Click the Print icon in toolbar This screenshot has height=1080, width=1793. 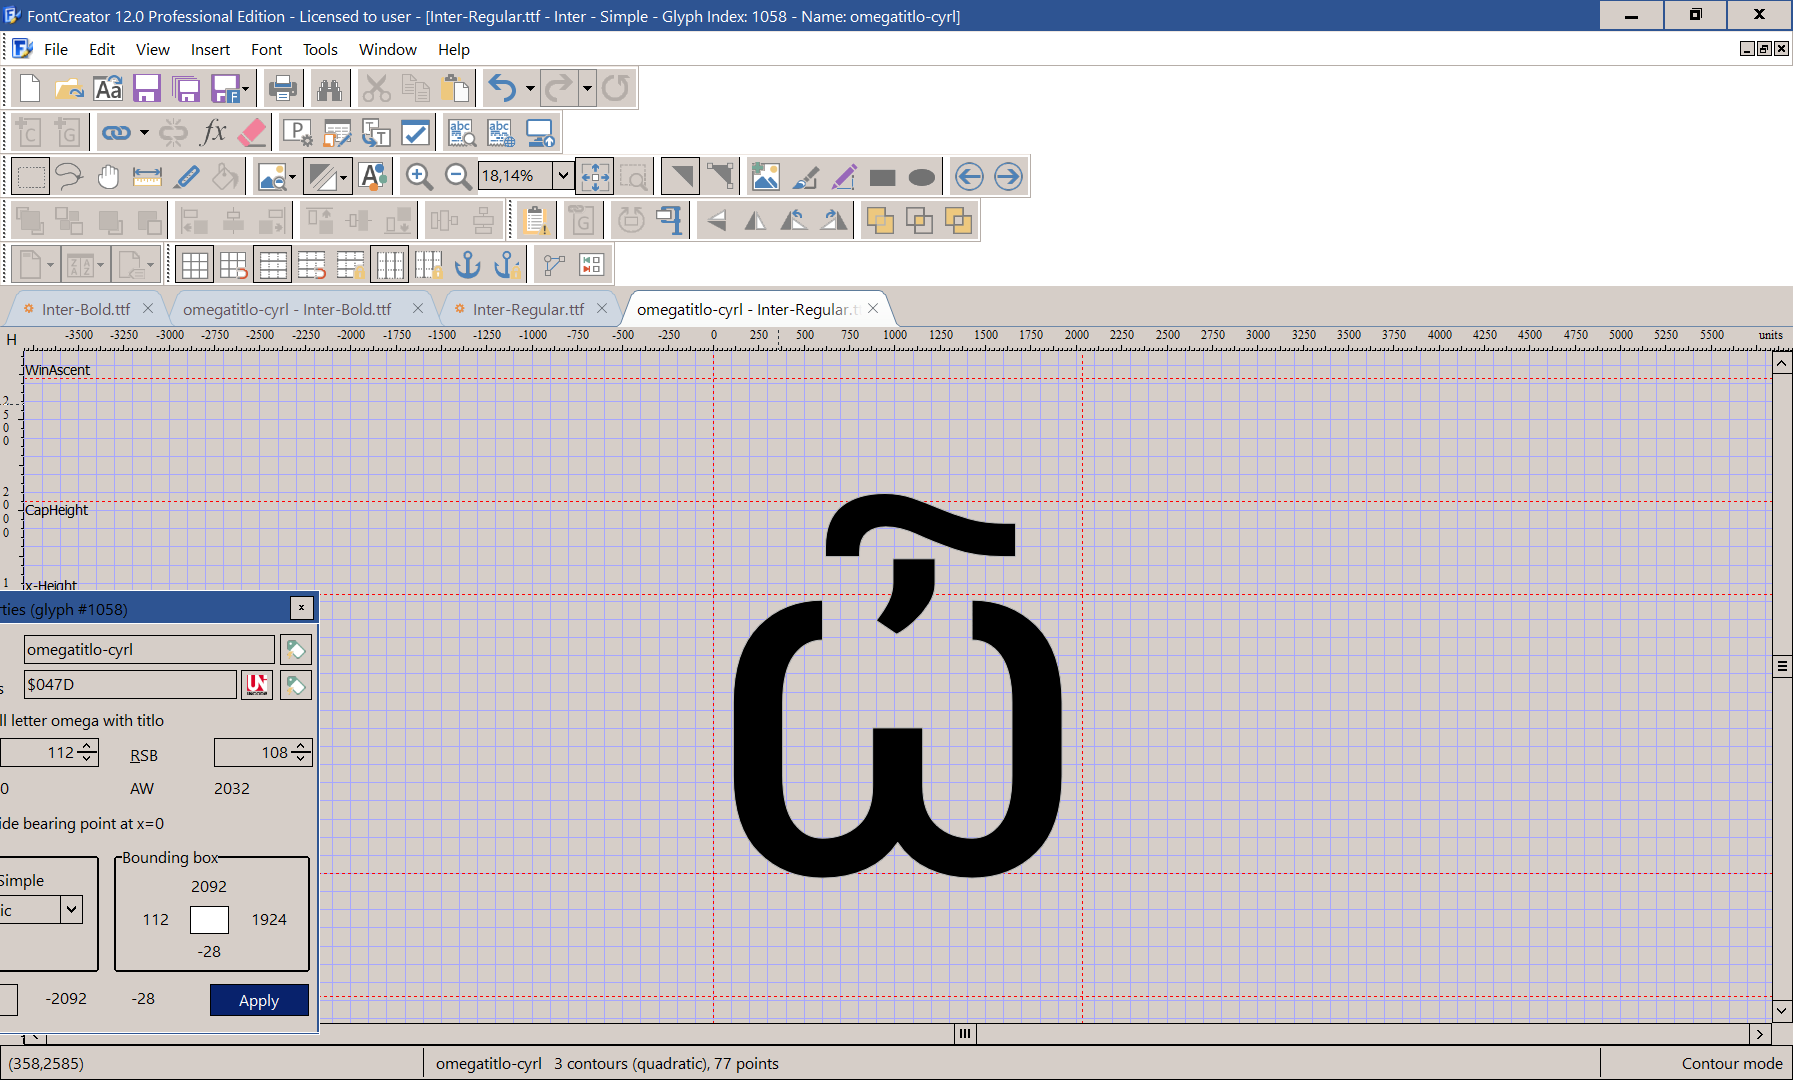tap(283, 89)
